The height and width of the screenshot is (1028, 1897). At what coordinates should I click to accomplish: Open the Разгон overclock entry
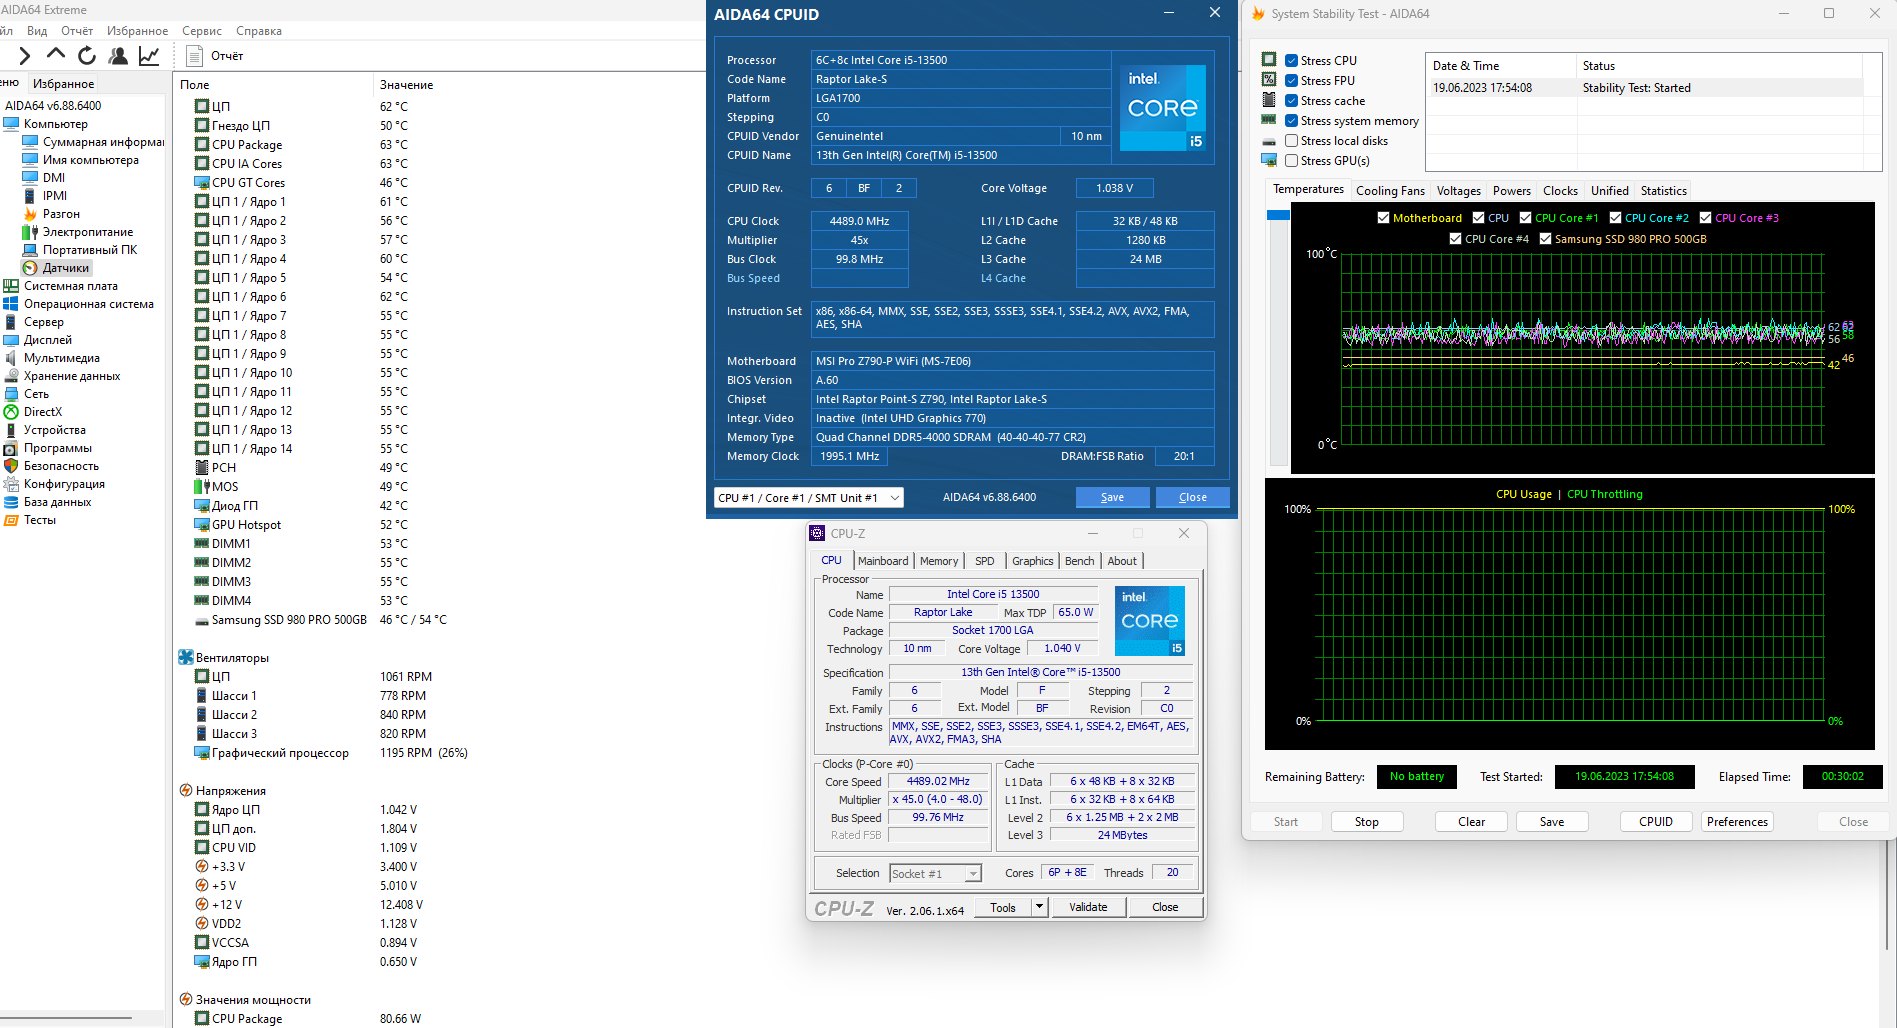(x=61, y=214)
